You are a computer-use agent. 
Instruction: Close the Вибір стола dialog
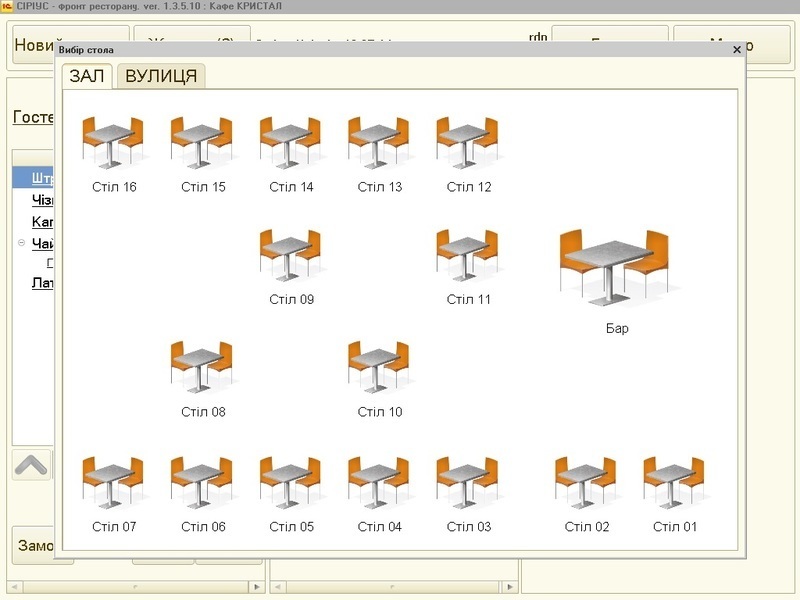[x=737, y=49]
